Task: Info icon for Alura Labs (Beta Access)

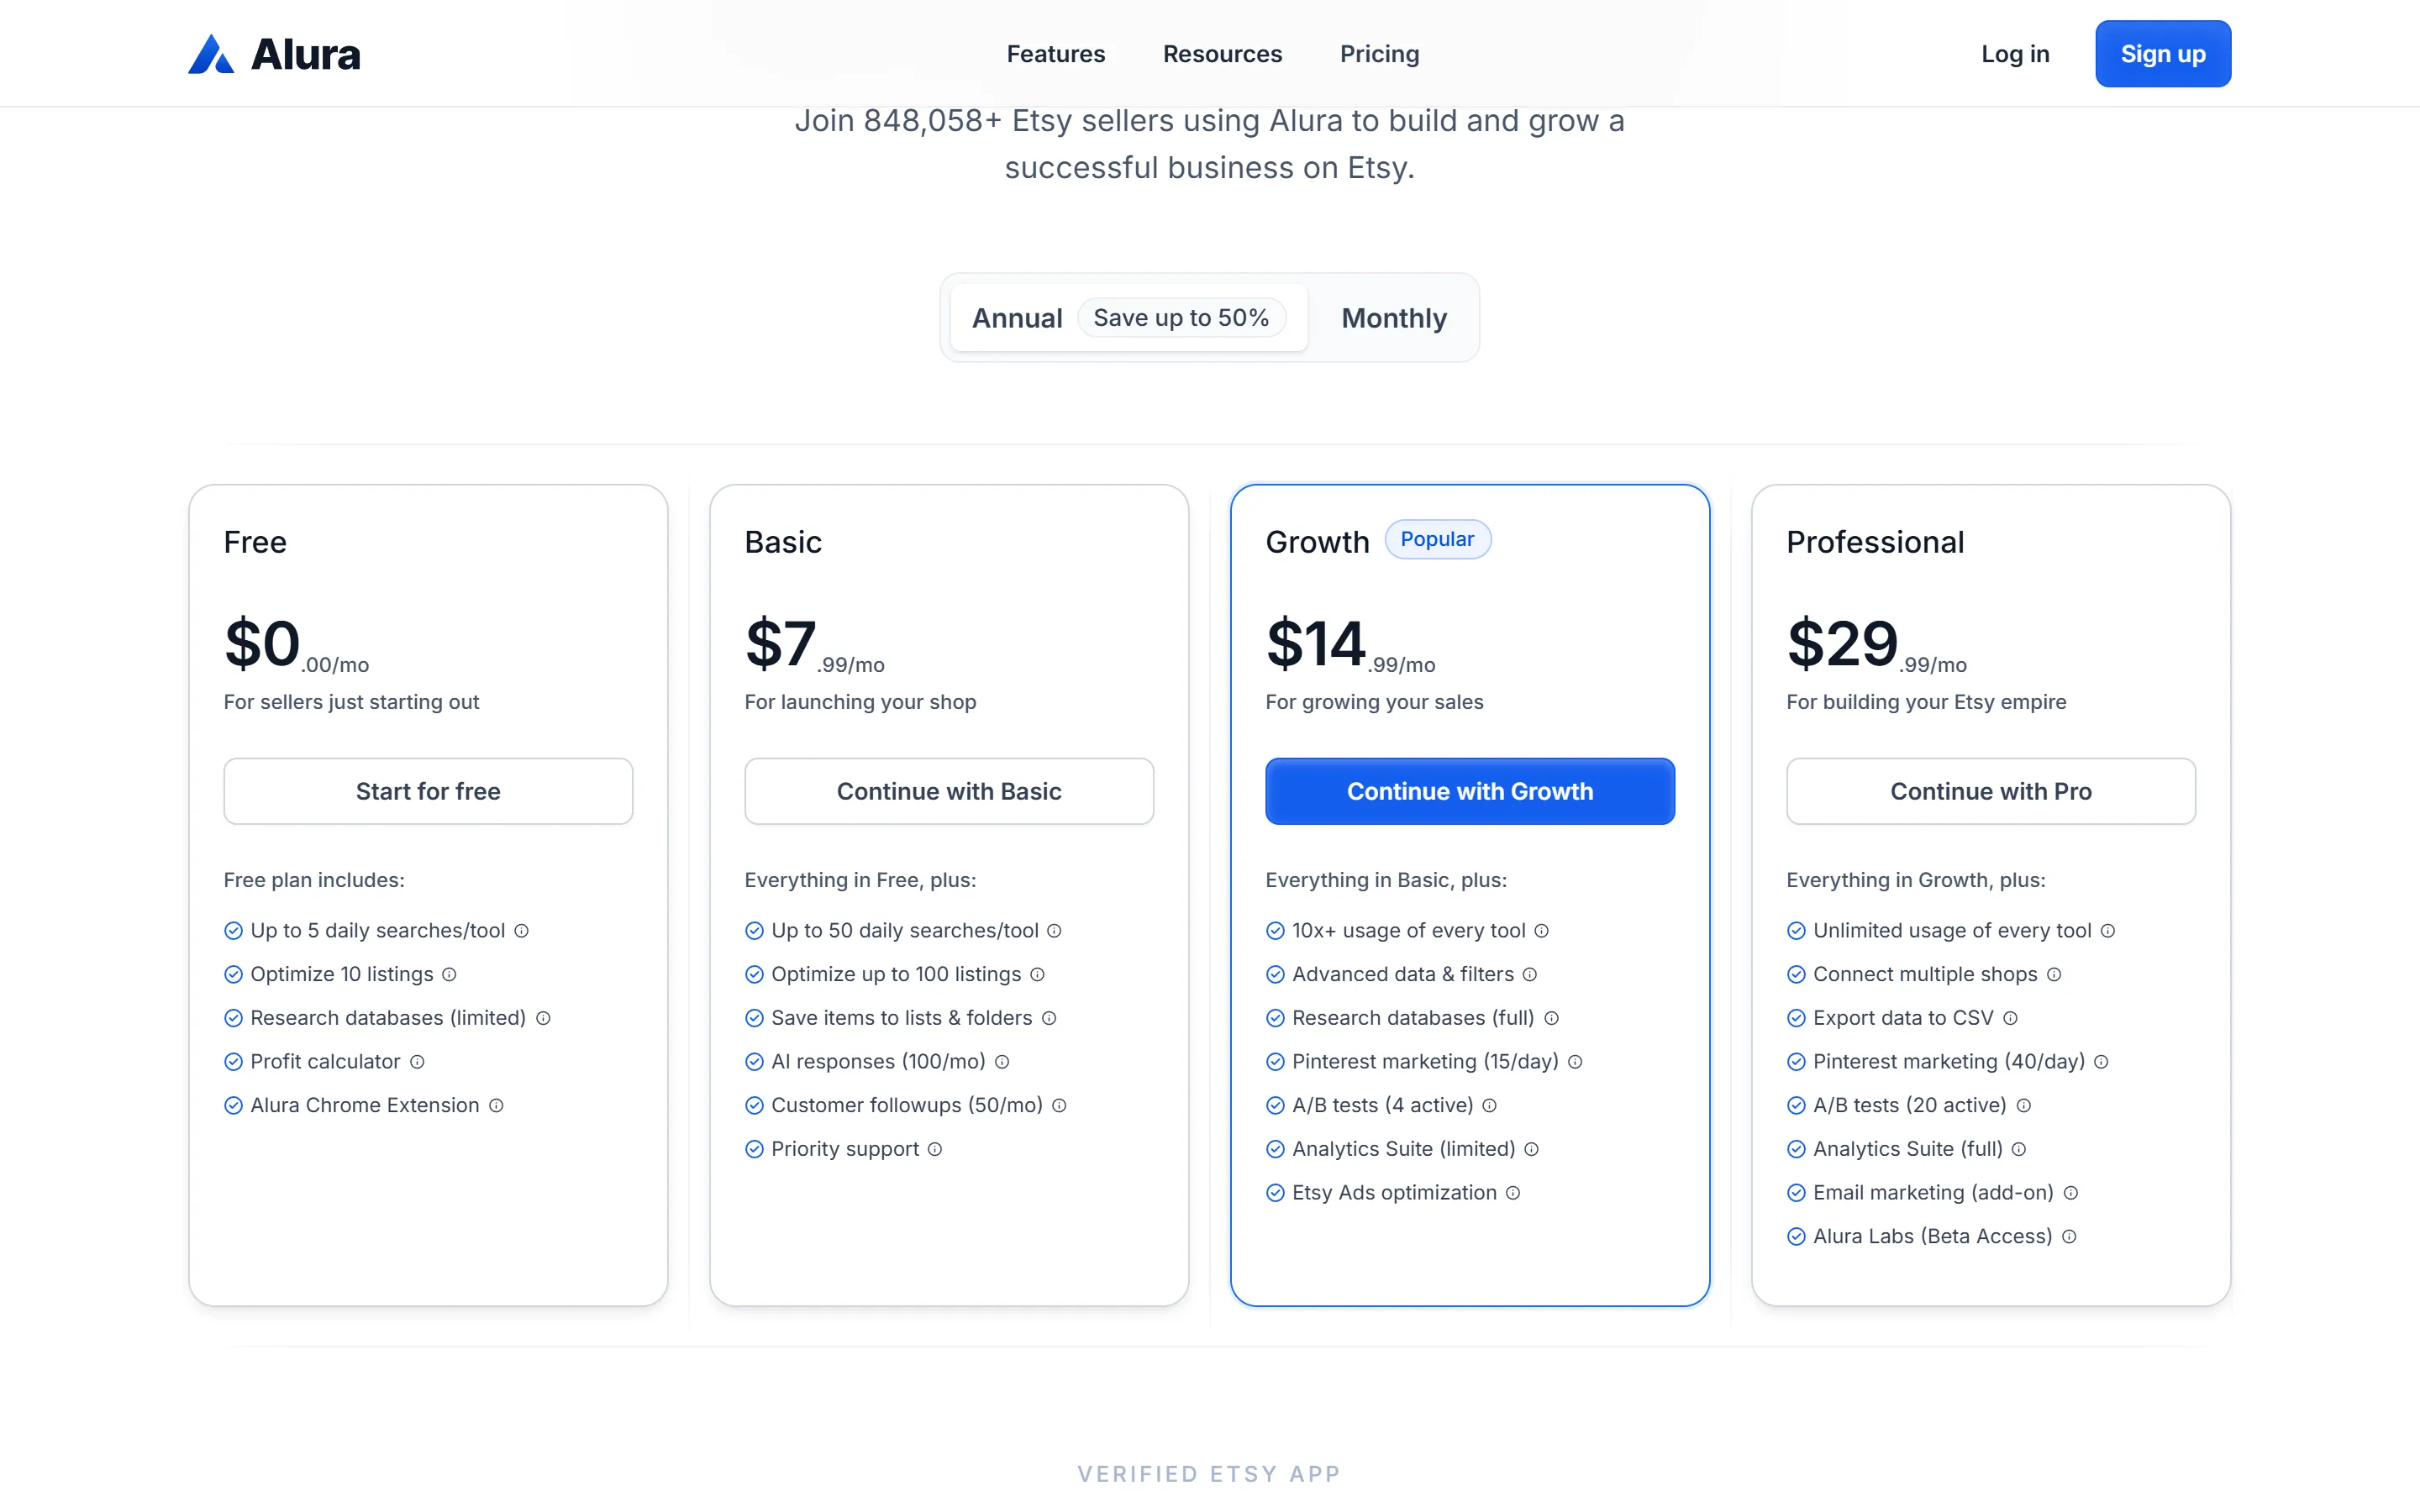Action: [x=2070, y=1237]
